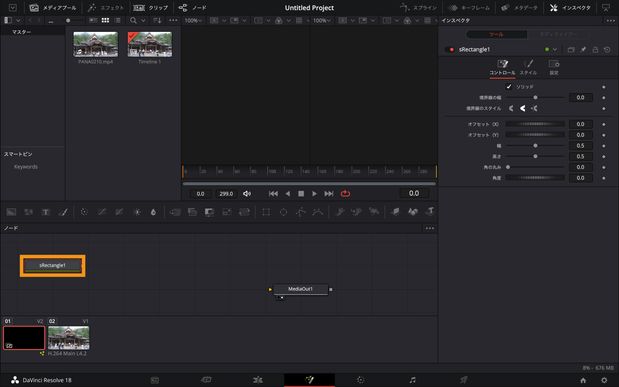Toggle the インスペクタ (Inspector) panel button
The image size is (619, 387).
pyautogui.click(x=570, y=8)
